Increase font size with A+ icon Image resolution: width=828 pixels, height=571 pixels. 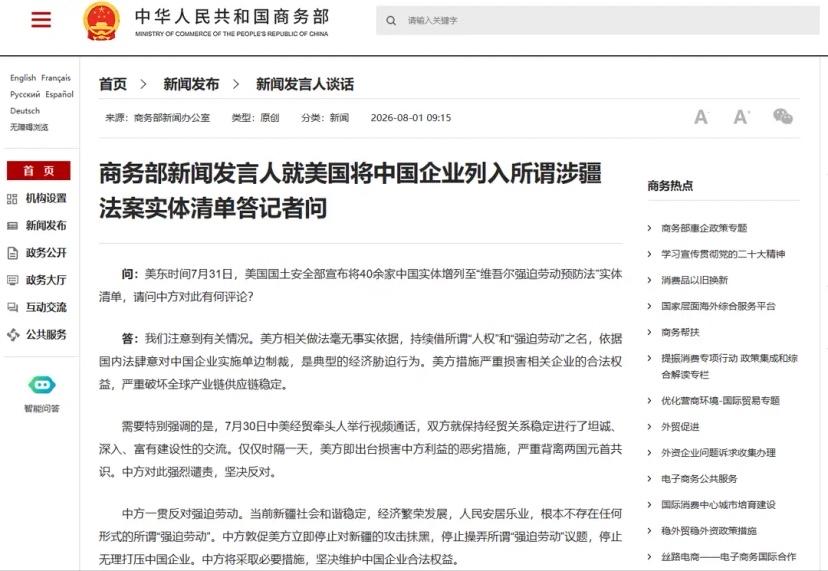pos(741,116)
